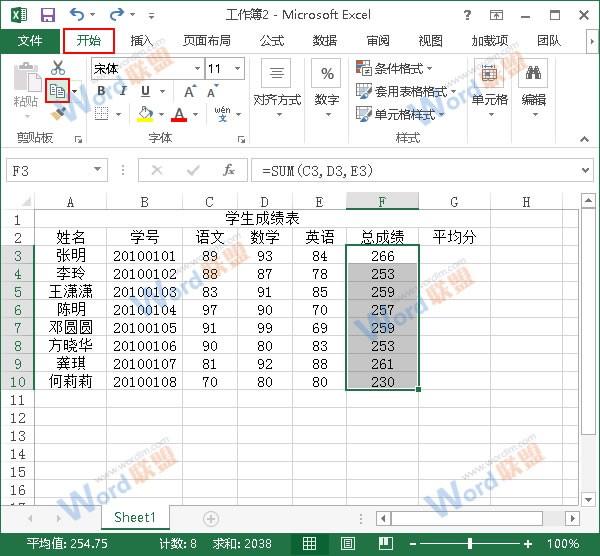Switch to Normal view in the status bar

[309, 543]
